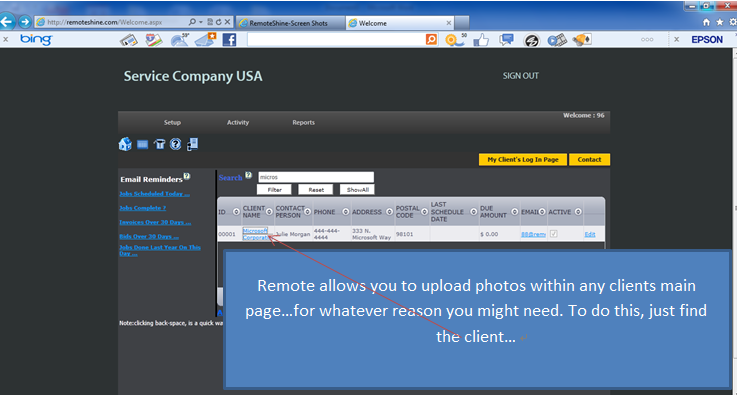Refresh the page from the address bar
737x395 pixels.
click(219, 22)
